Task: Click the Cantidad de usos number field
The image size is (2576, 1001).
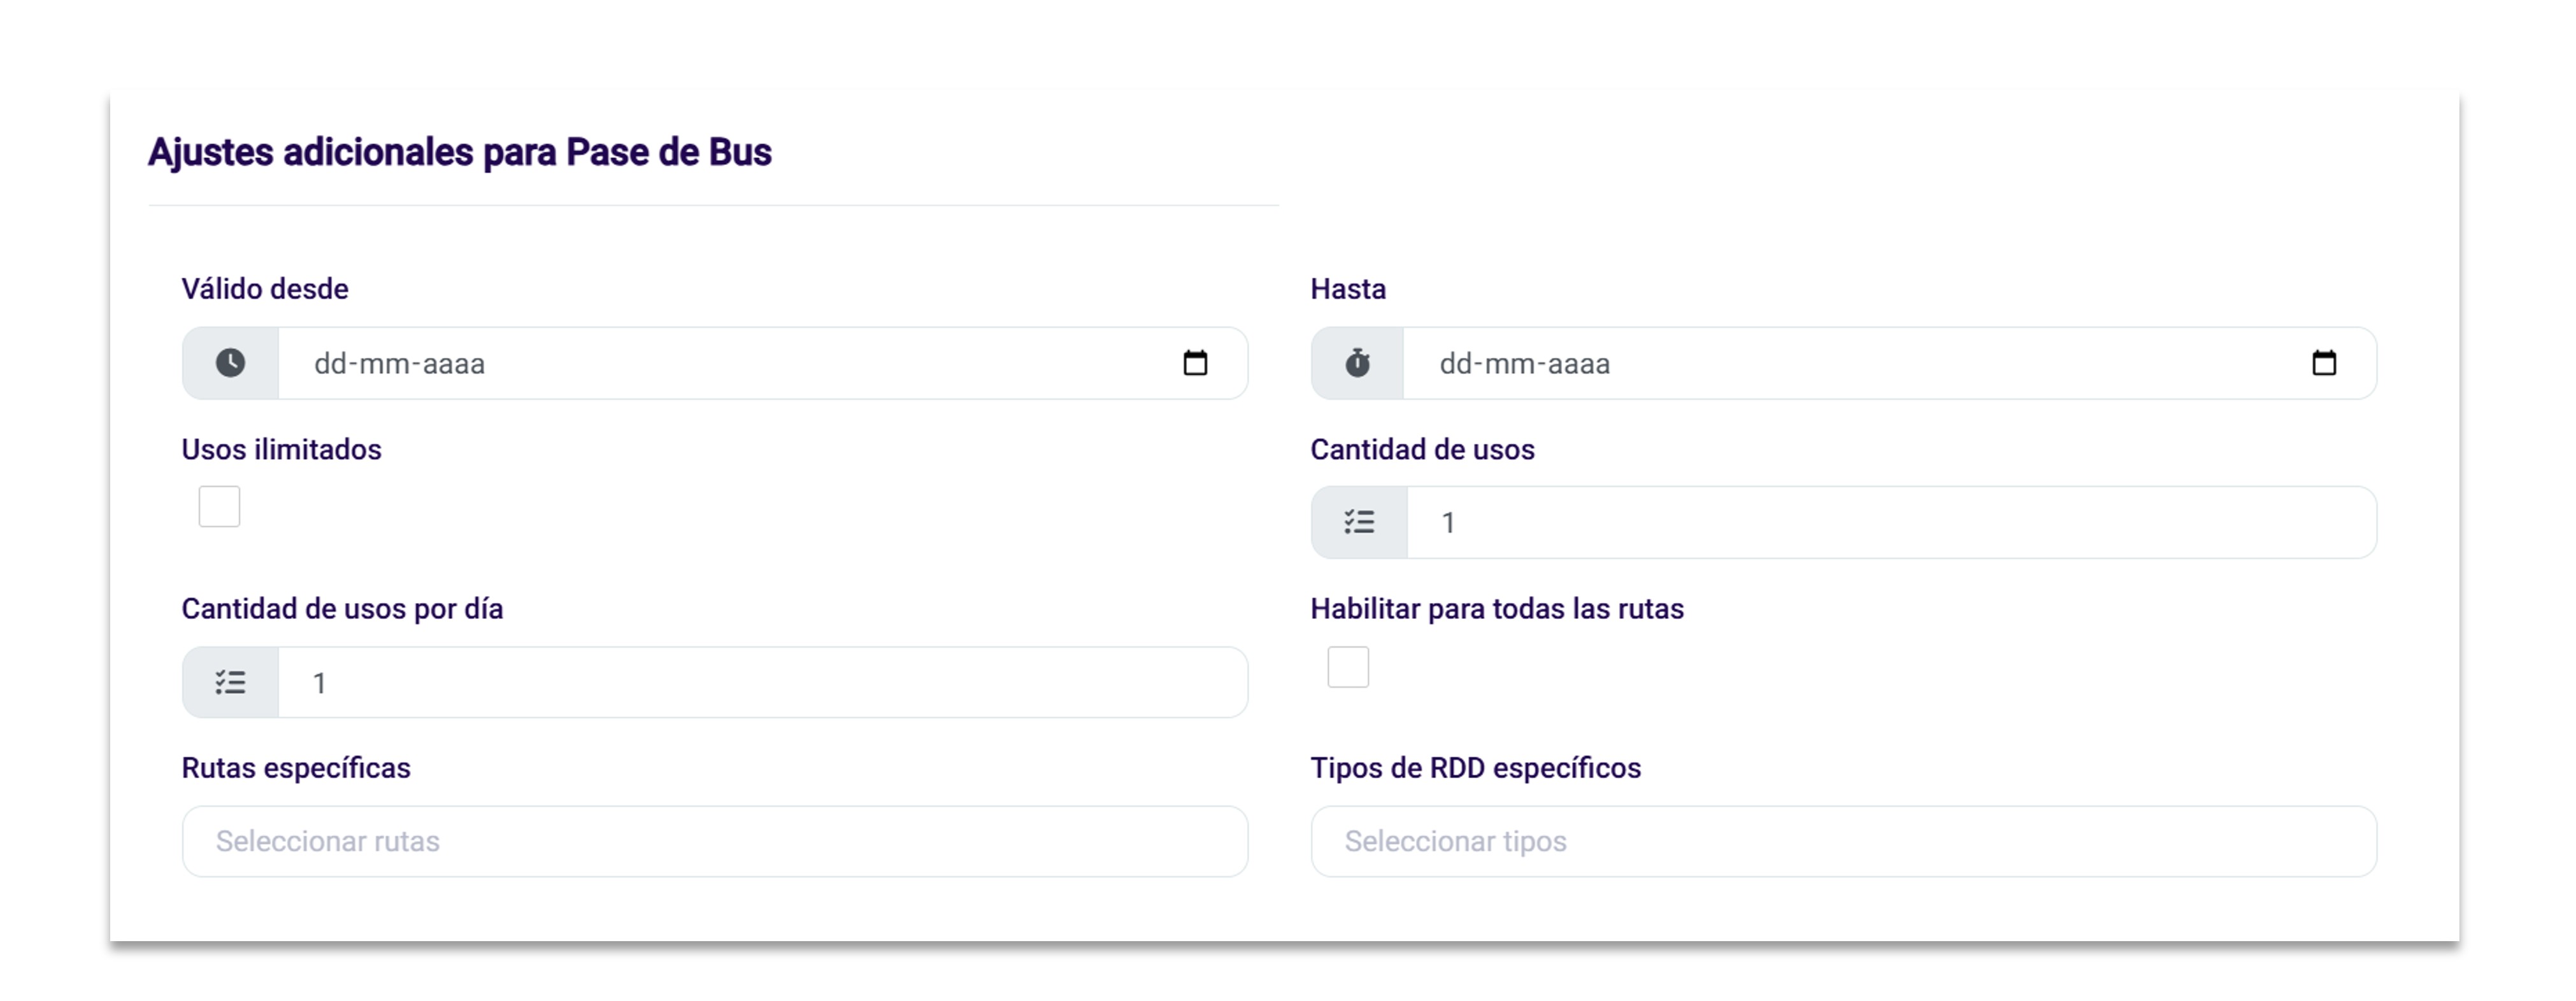Action: 1892,522
